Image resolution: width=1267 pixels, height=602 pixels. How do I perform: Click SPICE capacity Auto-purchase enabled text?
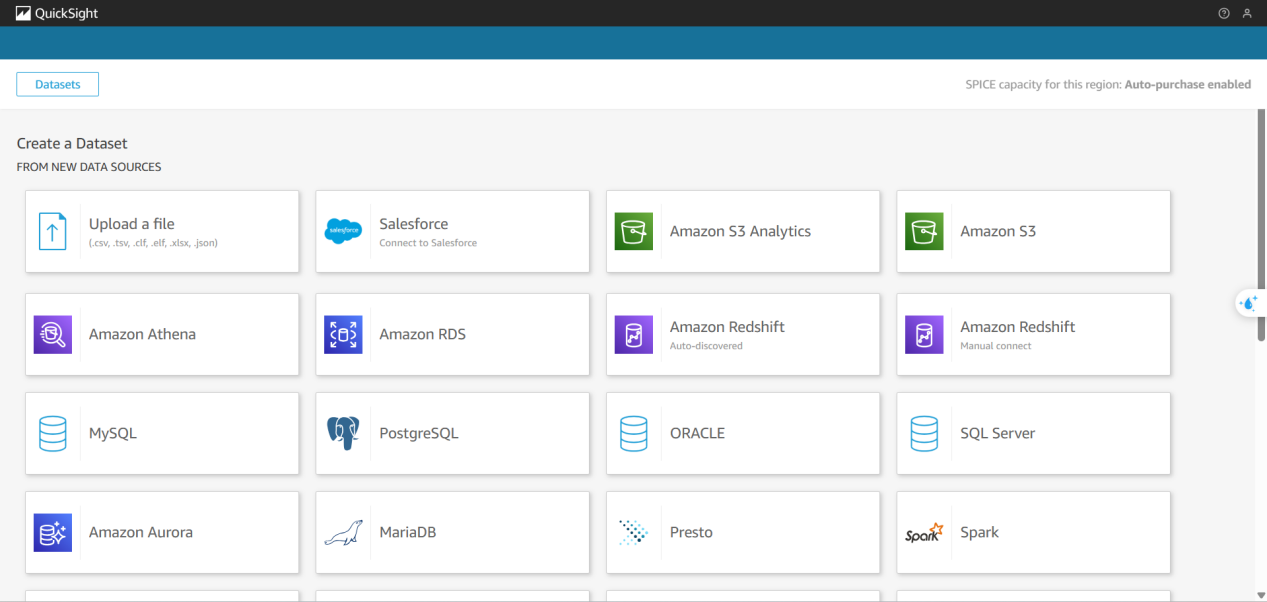1108,84
